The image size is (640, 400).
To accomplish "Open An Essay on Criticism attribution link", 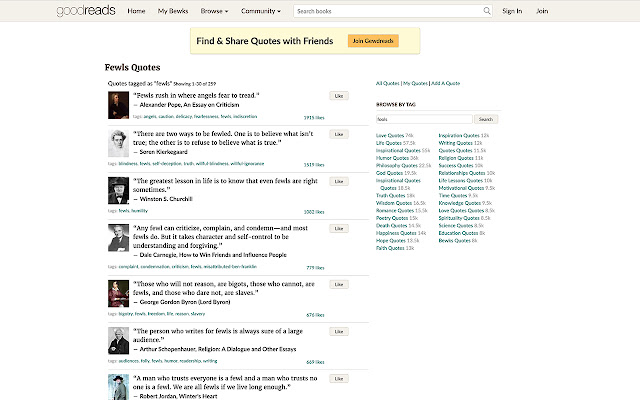I will tap(210, 105).
